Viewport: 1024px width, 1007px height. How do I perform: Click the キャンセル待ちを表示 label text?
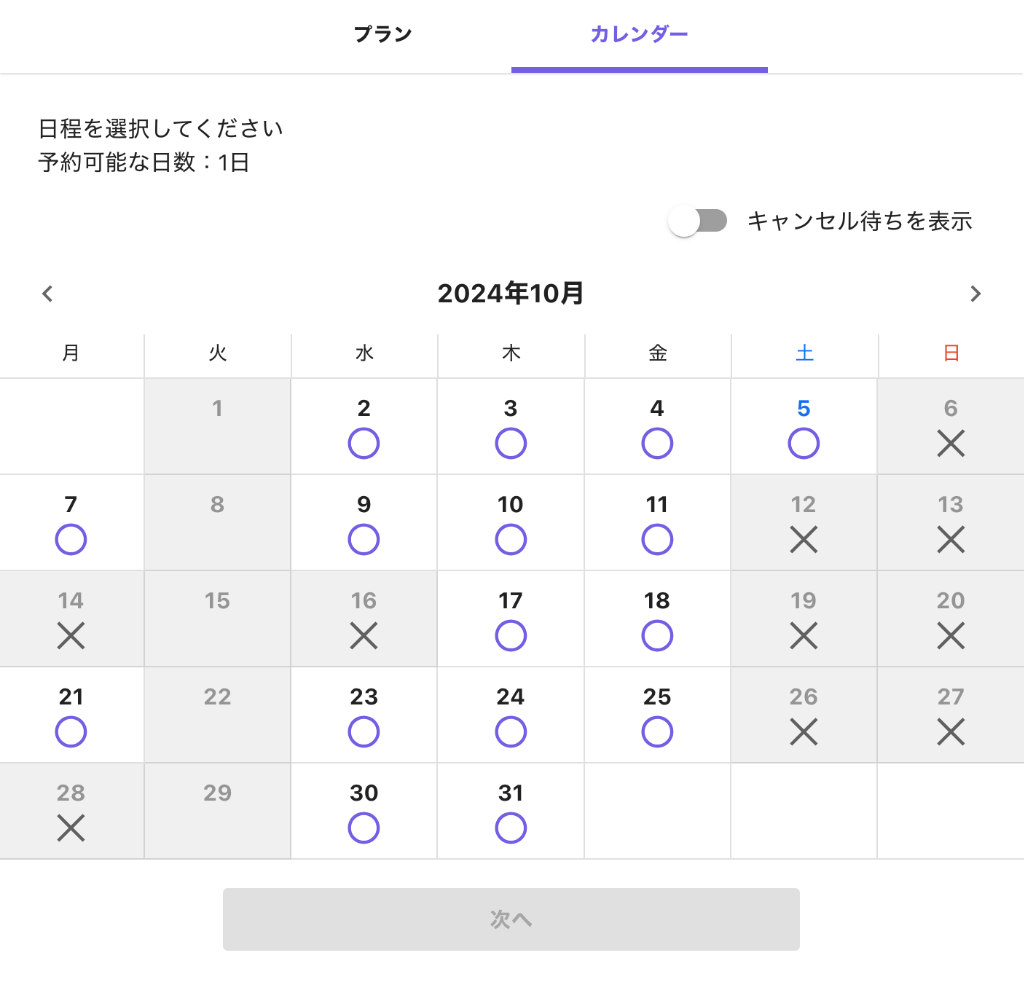click(859, 221)
